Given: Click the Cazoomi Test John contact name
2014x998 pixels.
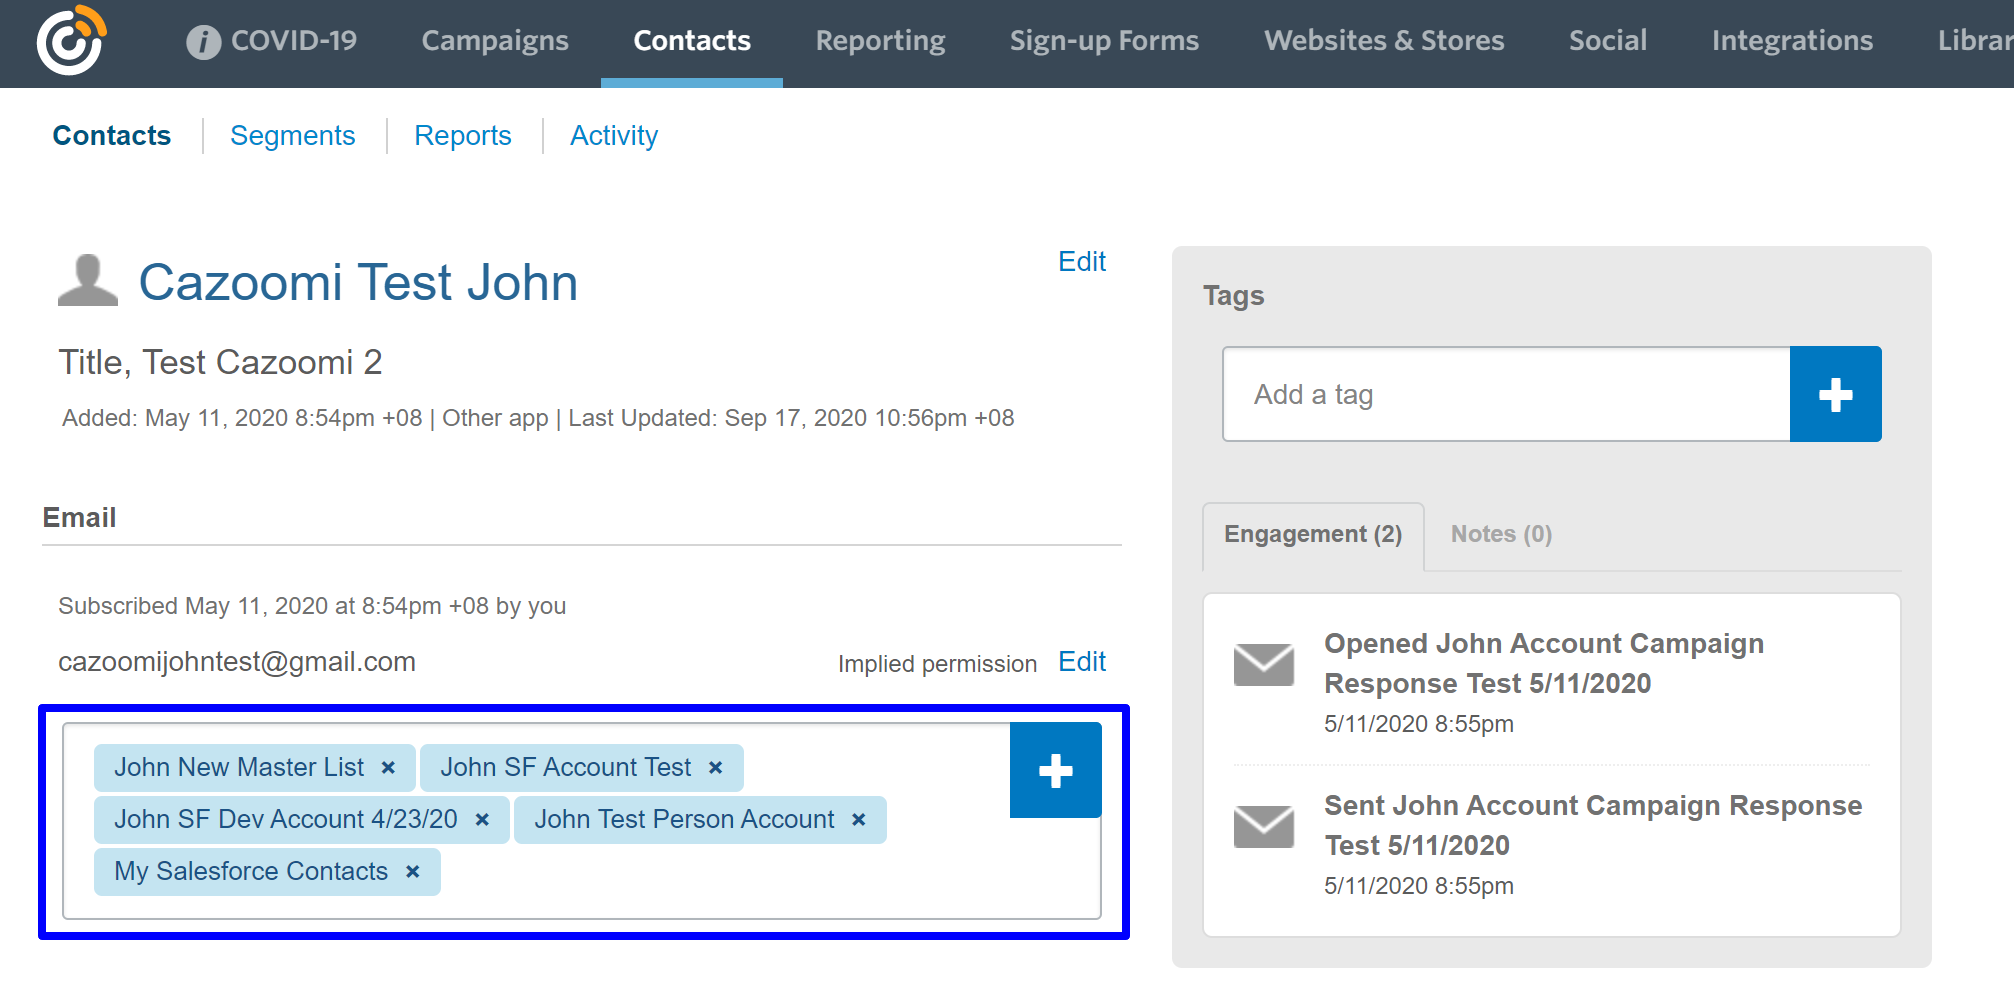Looking at the screenshot, I should click(358, 282).
